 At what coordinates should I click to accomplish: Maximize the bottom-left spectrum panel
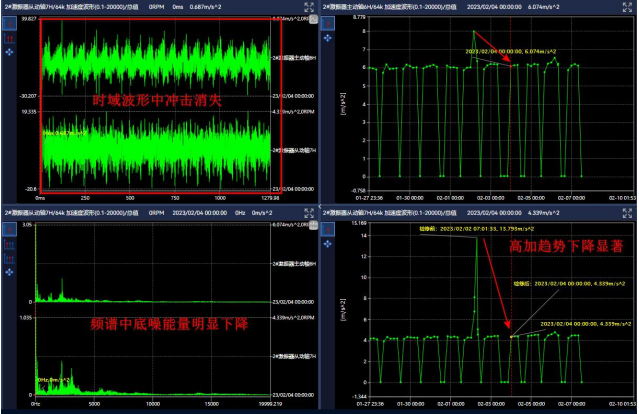pyautogui.click(x=309, y=212)
